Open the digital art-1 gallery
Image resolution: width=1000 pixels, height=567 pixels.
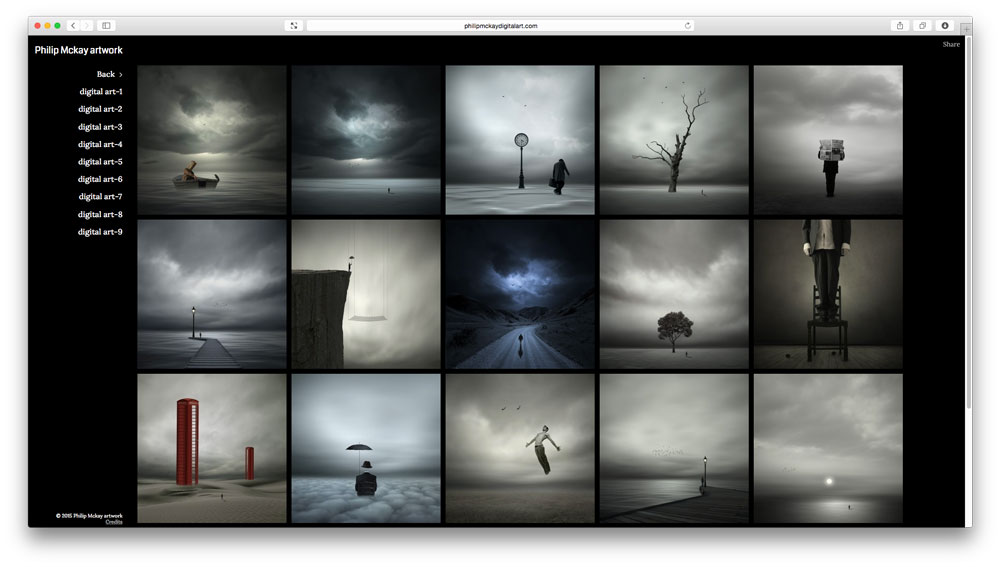[x=101, y=91]
